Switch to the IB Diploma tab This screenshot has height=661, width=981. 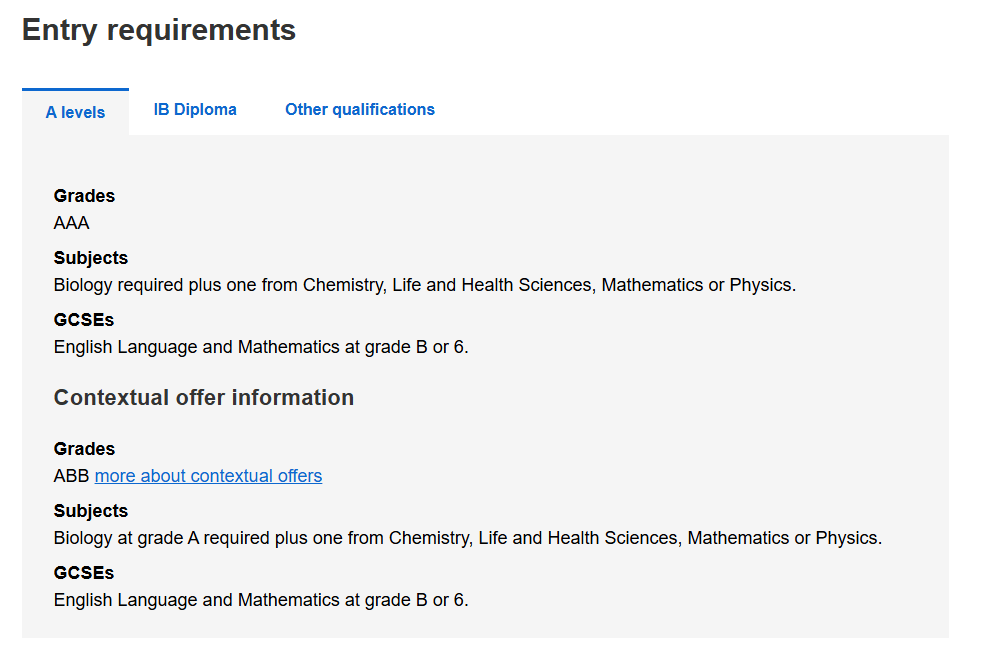195,109
